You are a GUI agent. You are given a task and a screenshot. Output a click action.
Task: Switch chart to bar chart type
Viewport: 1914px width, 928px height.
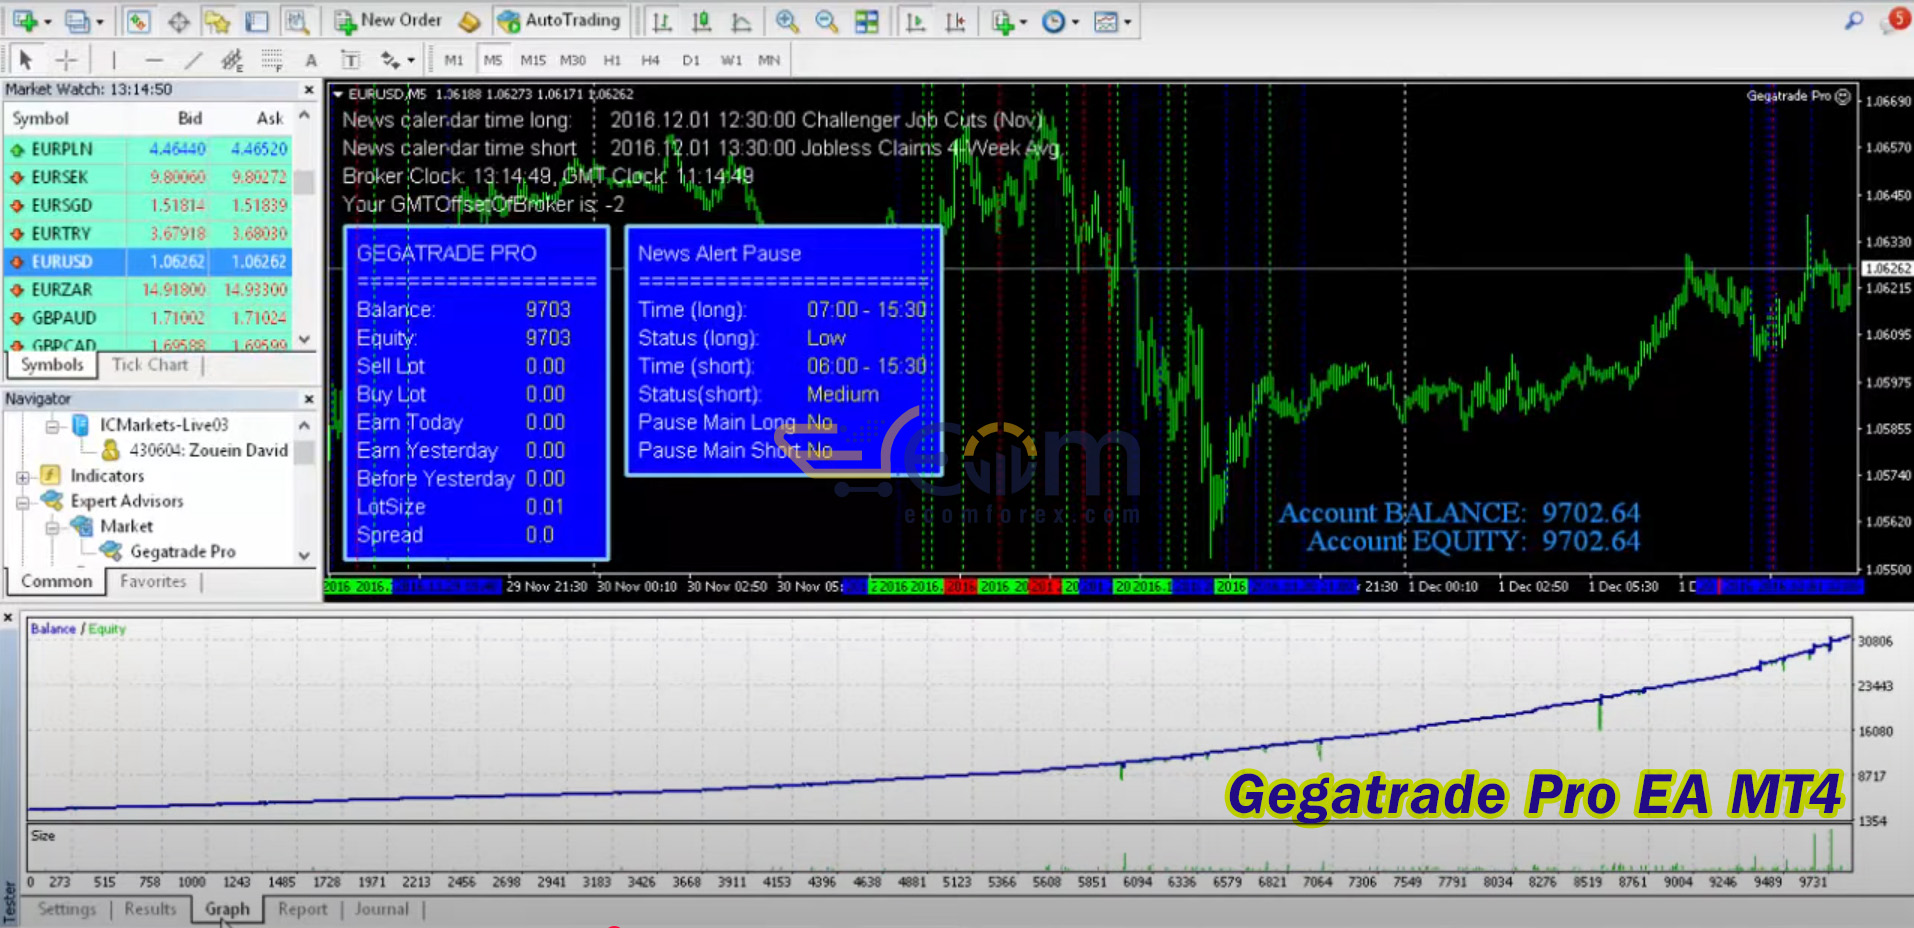(x=661, y=21)
